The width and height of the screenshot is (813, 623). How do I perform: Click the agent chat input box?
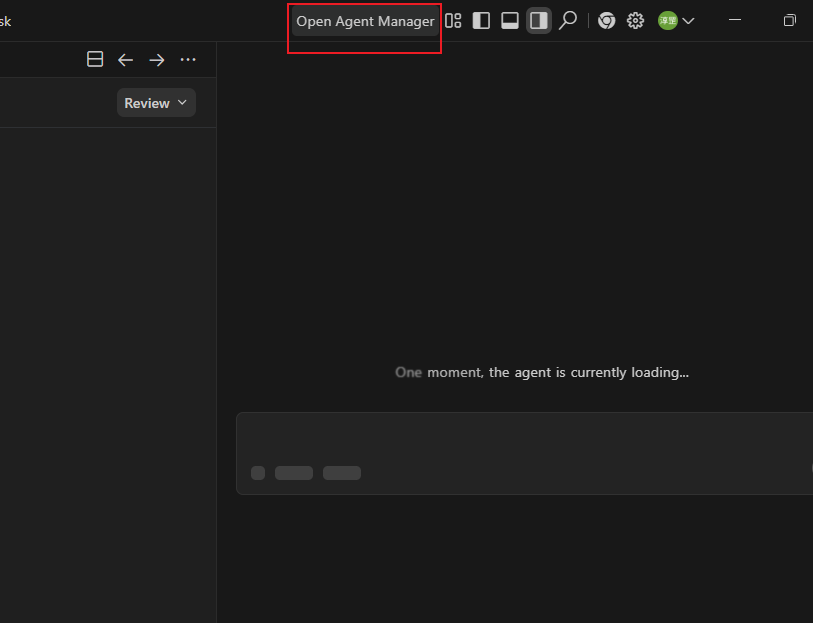525,454
